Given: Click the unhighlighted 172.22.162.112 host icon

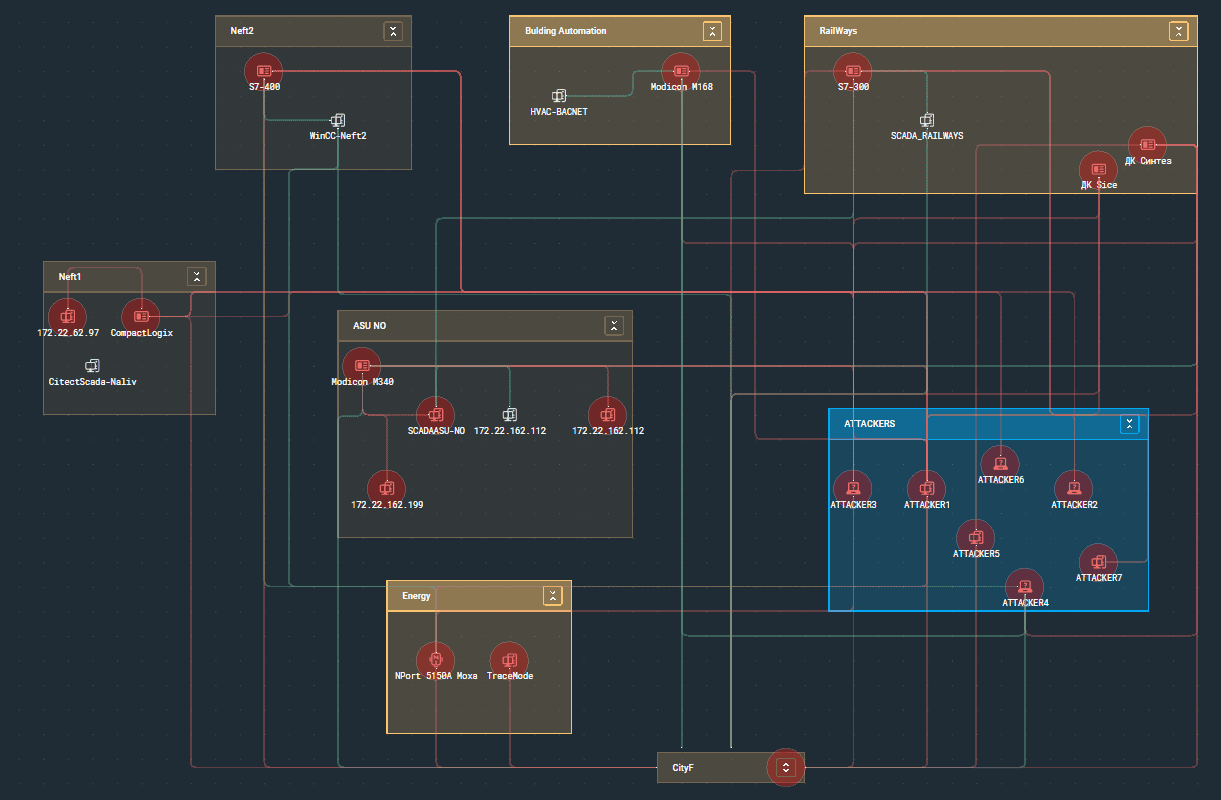Looking at the screenshot, I should click(509, 414).
